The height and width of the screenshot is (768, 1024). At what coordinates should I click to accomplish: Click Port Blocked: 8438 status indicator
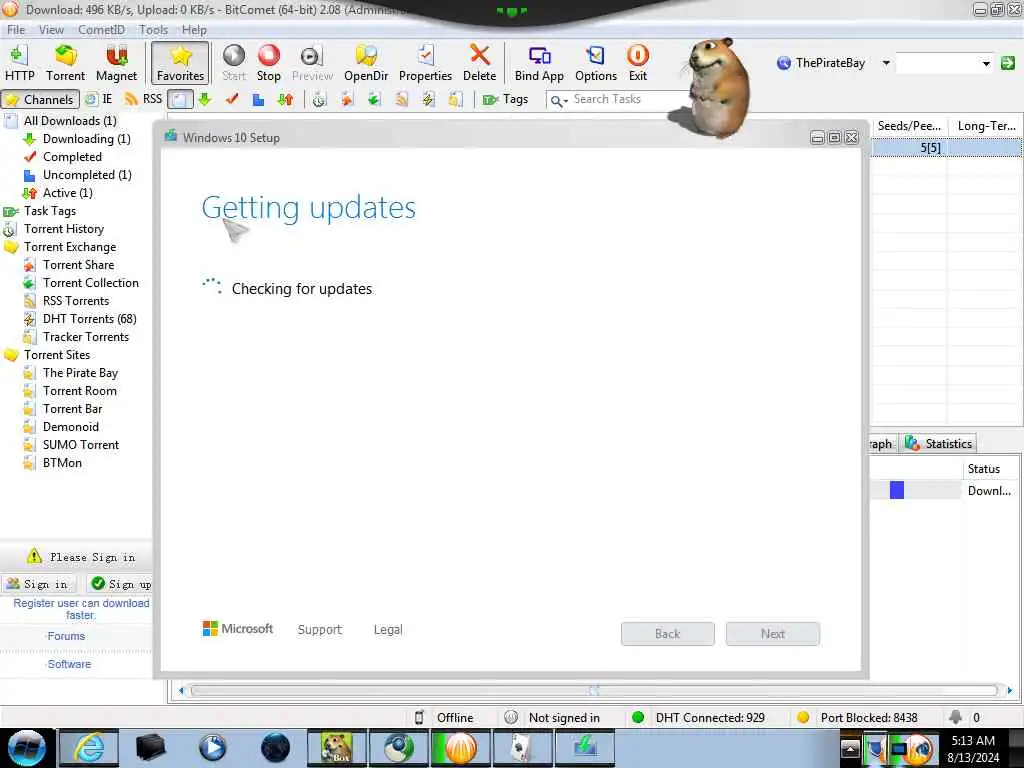[x=857, y=718]
